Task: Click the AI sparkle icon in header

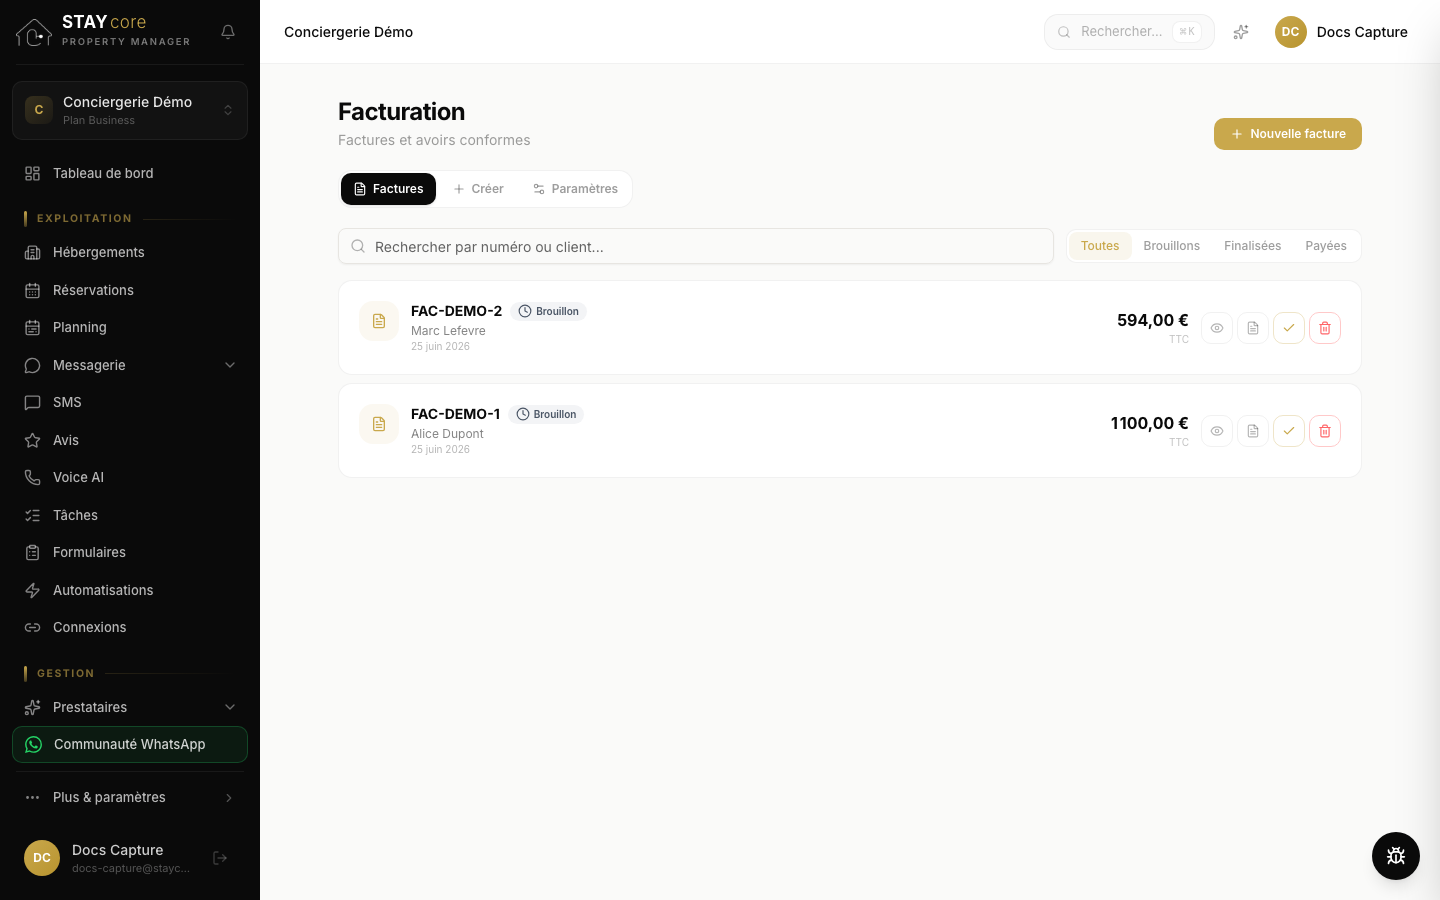Action: pos(1241,32)
